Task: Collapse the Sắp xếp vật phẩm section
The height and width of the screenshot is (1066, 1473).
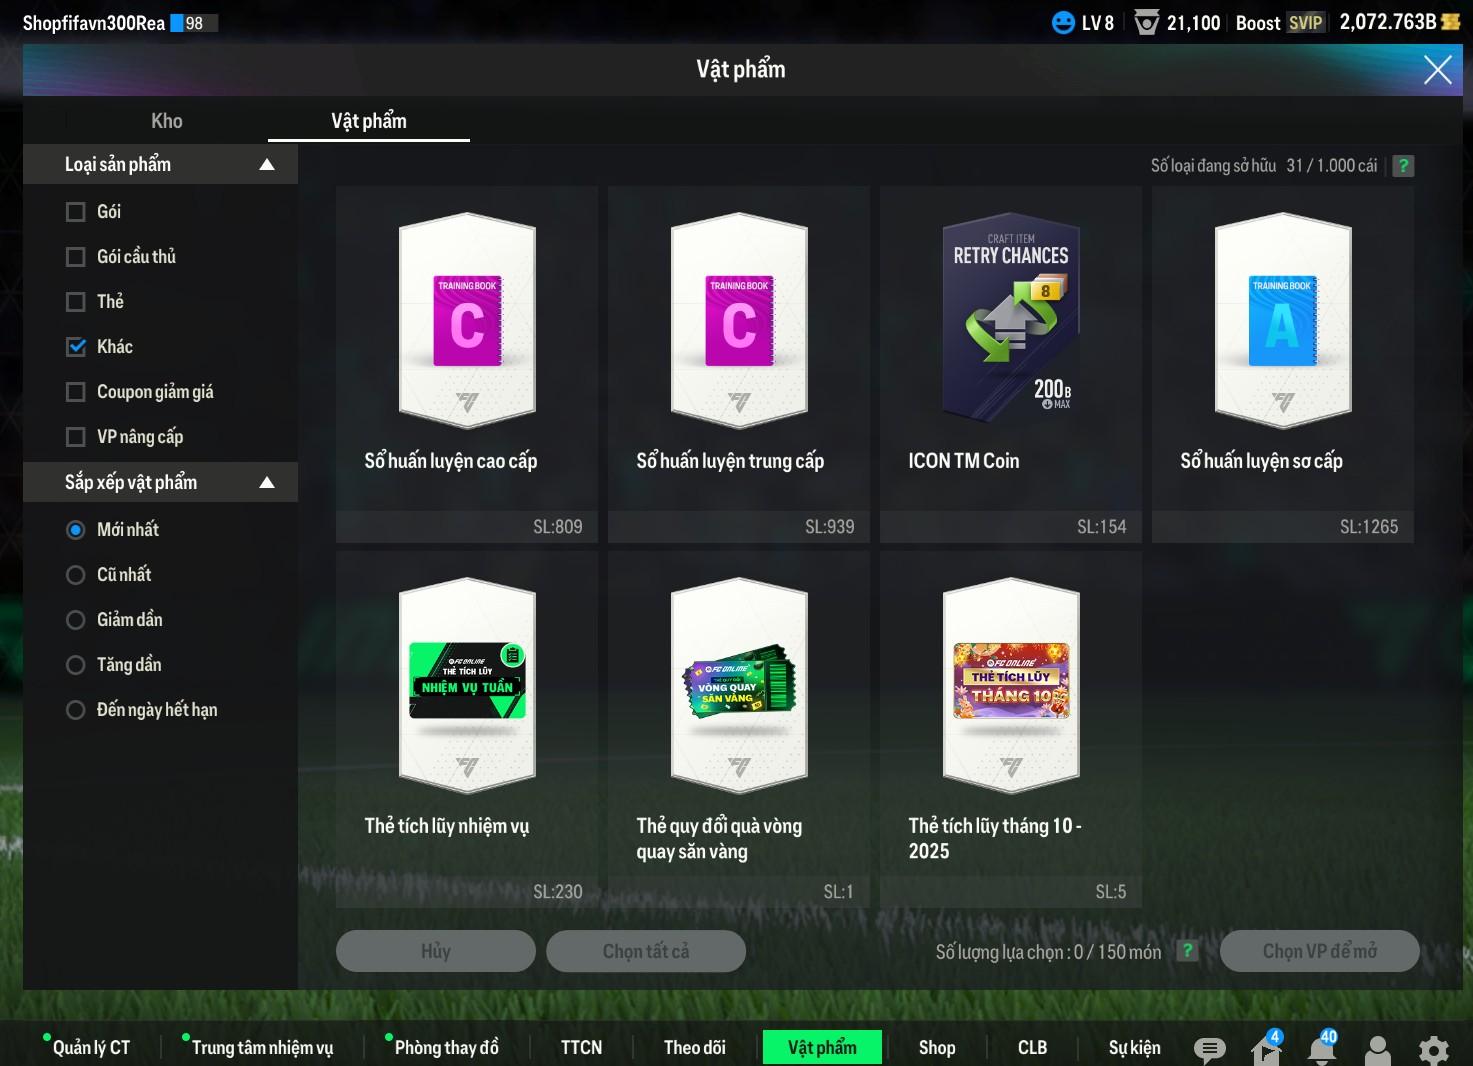Action: pos(266,483)
